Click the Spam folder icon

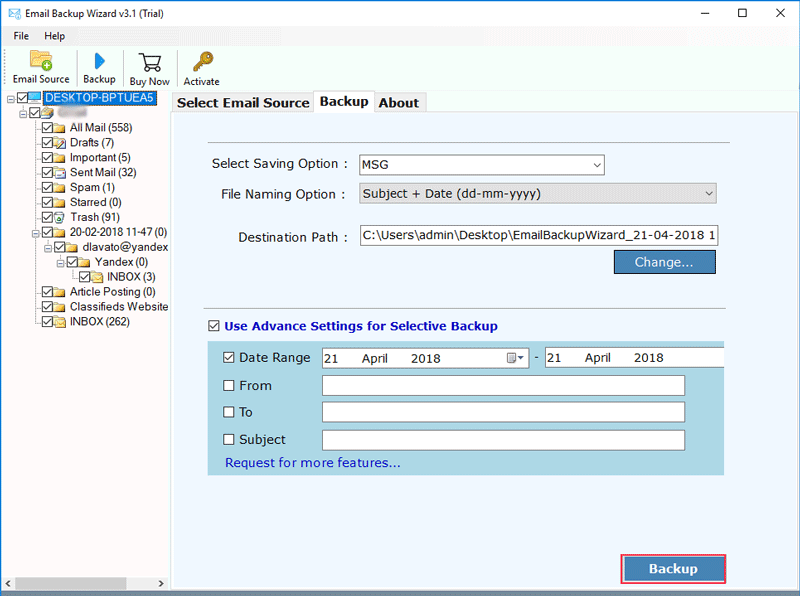pyautogui.click(x=59, y=187)
